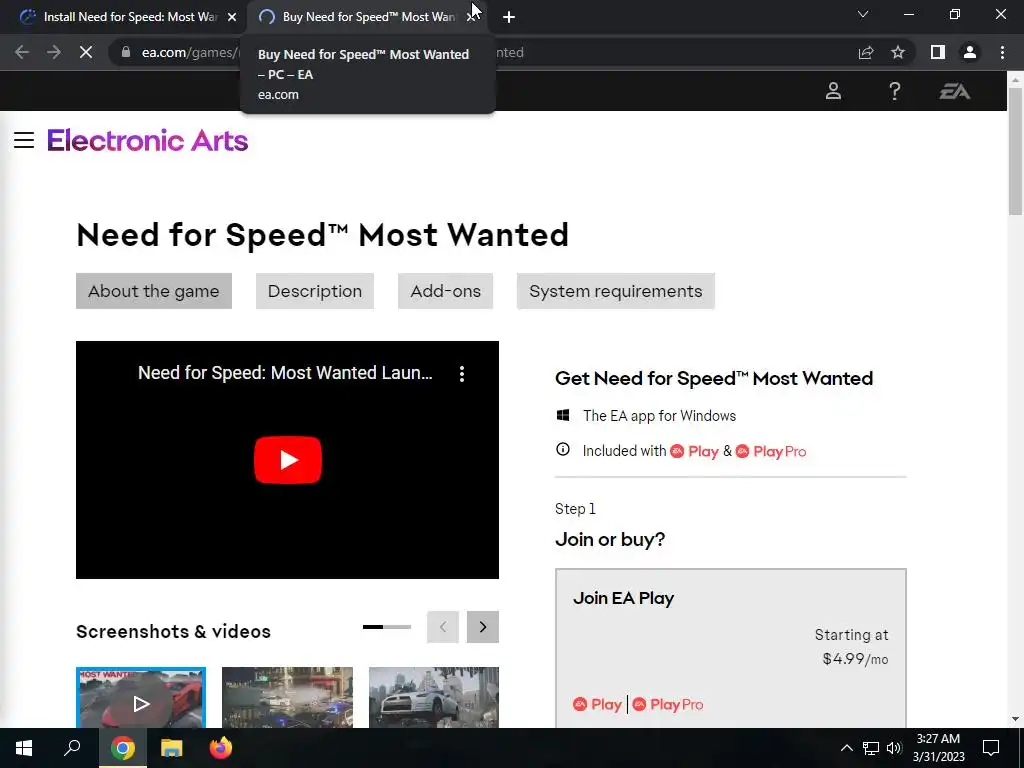Open the Windows Start menu

click(x=24, y=748)
